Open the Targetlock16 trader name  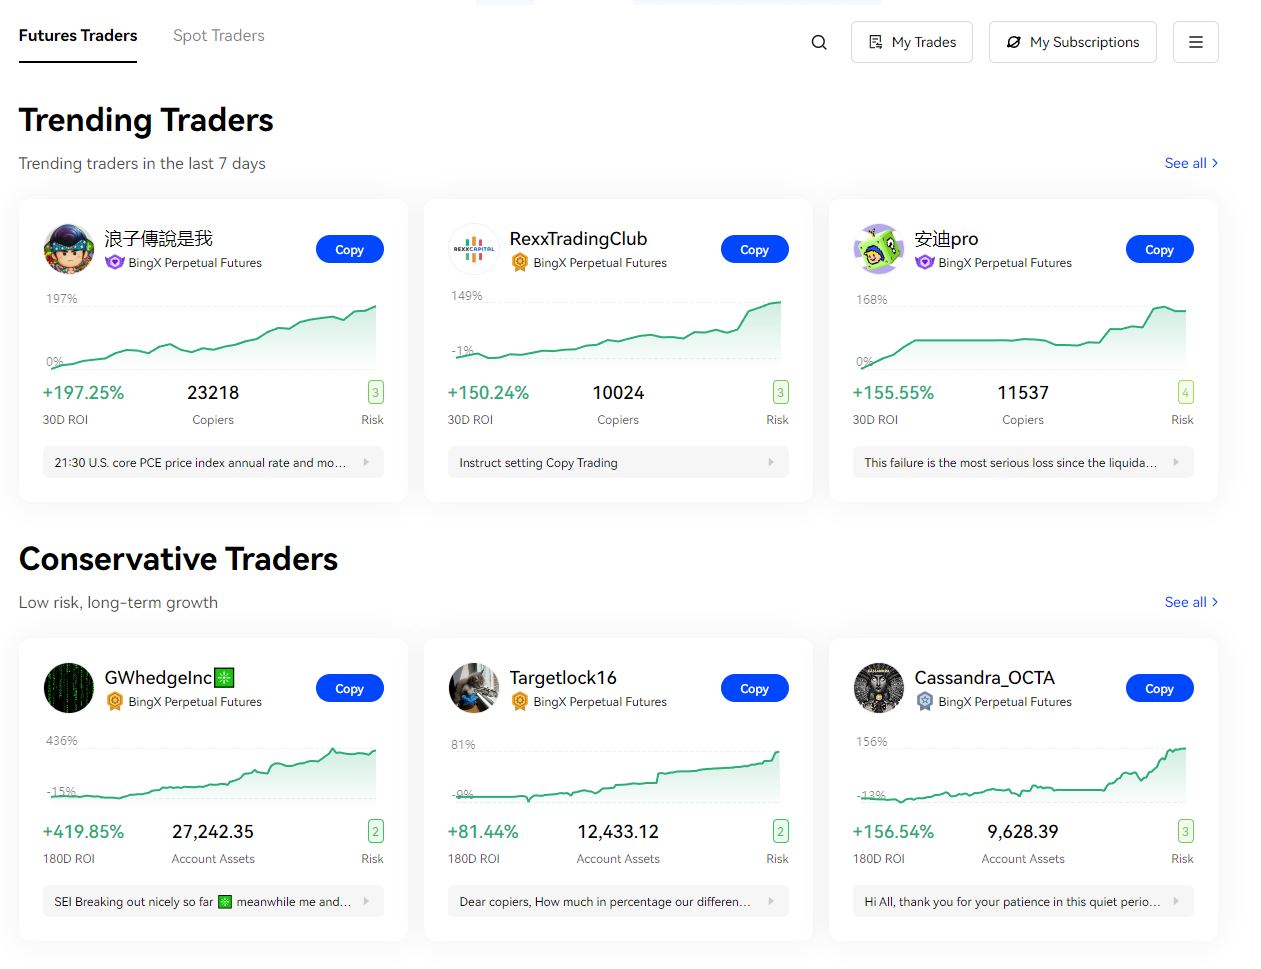pos(563,678)
